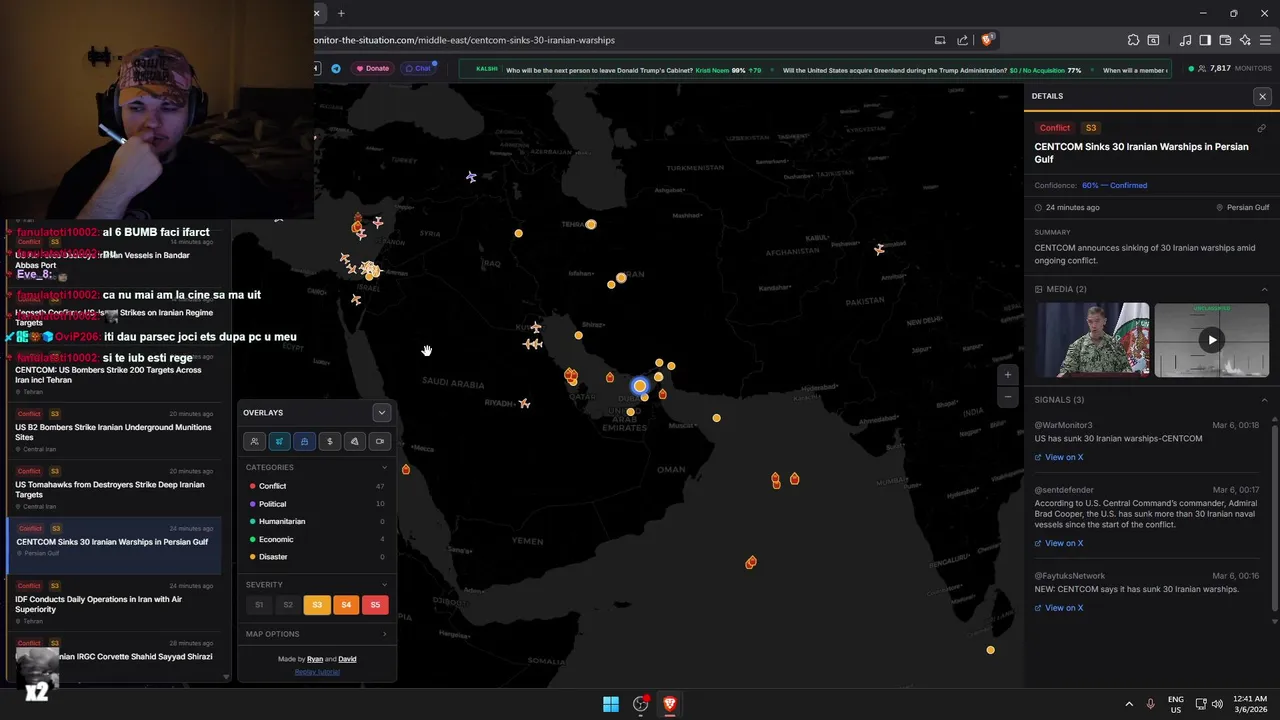1280x720 pixels.
Task: Click the purple aircraft marker near Caspian
Action: tap(471, 177)
